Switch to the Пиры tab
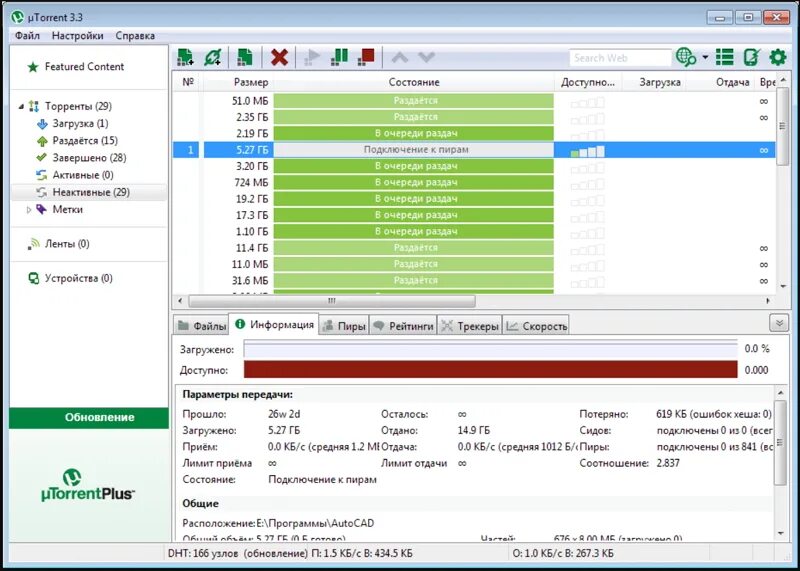 pyautogui.click(x=344, y=326)
